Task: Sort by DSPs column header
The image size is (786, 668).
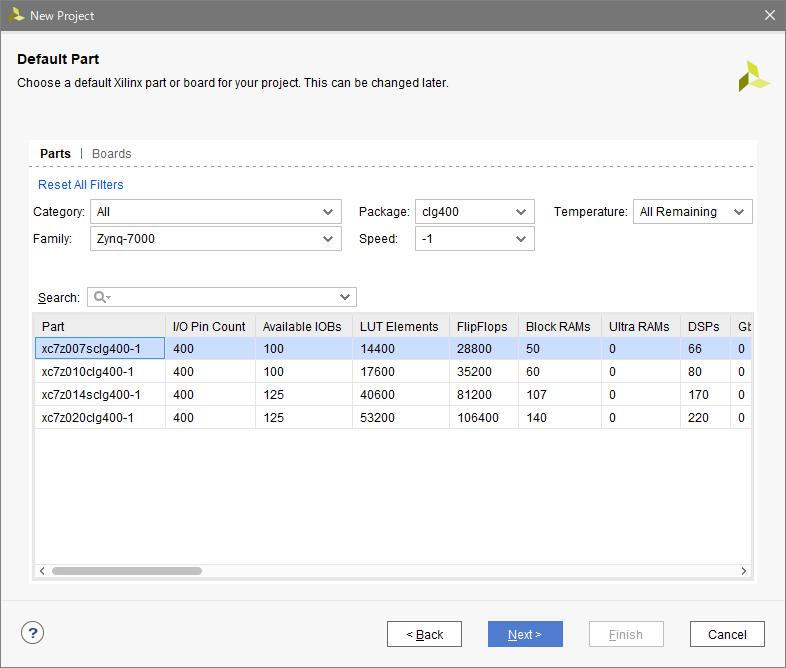Action: coord(705,326)
